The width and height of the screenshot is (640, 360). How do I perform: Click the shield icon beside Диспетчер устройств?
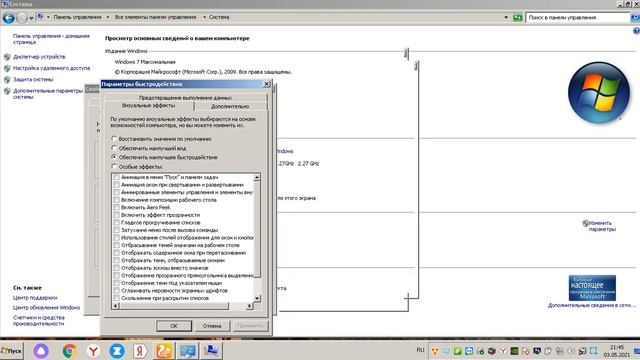click(7, 57)
